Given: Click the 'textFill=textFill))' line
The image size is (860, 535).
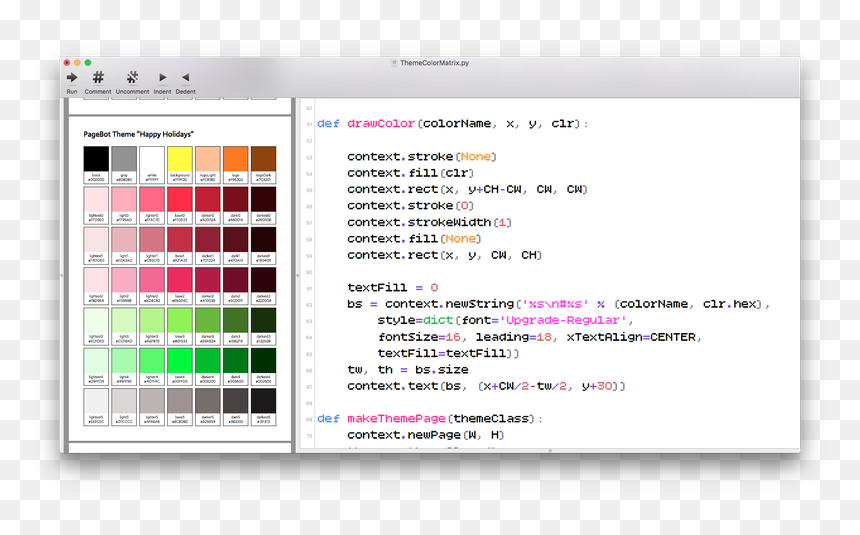Looking at the screenshot, I should coord(448,353).
